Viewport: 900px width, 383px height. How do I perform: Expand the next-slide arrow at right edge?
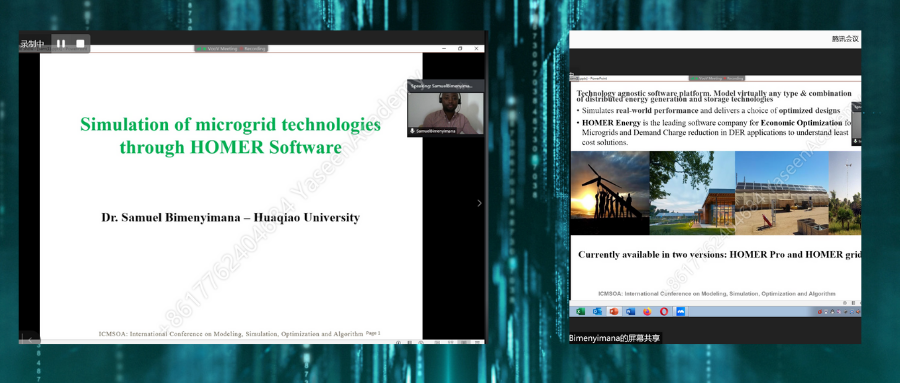(479, 203)
